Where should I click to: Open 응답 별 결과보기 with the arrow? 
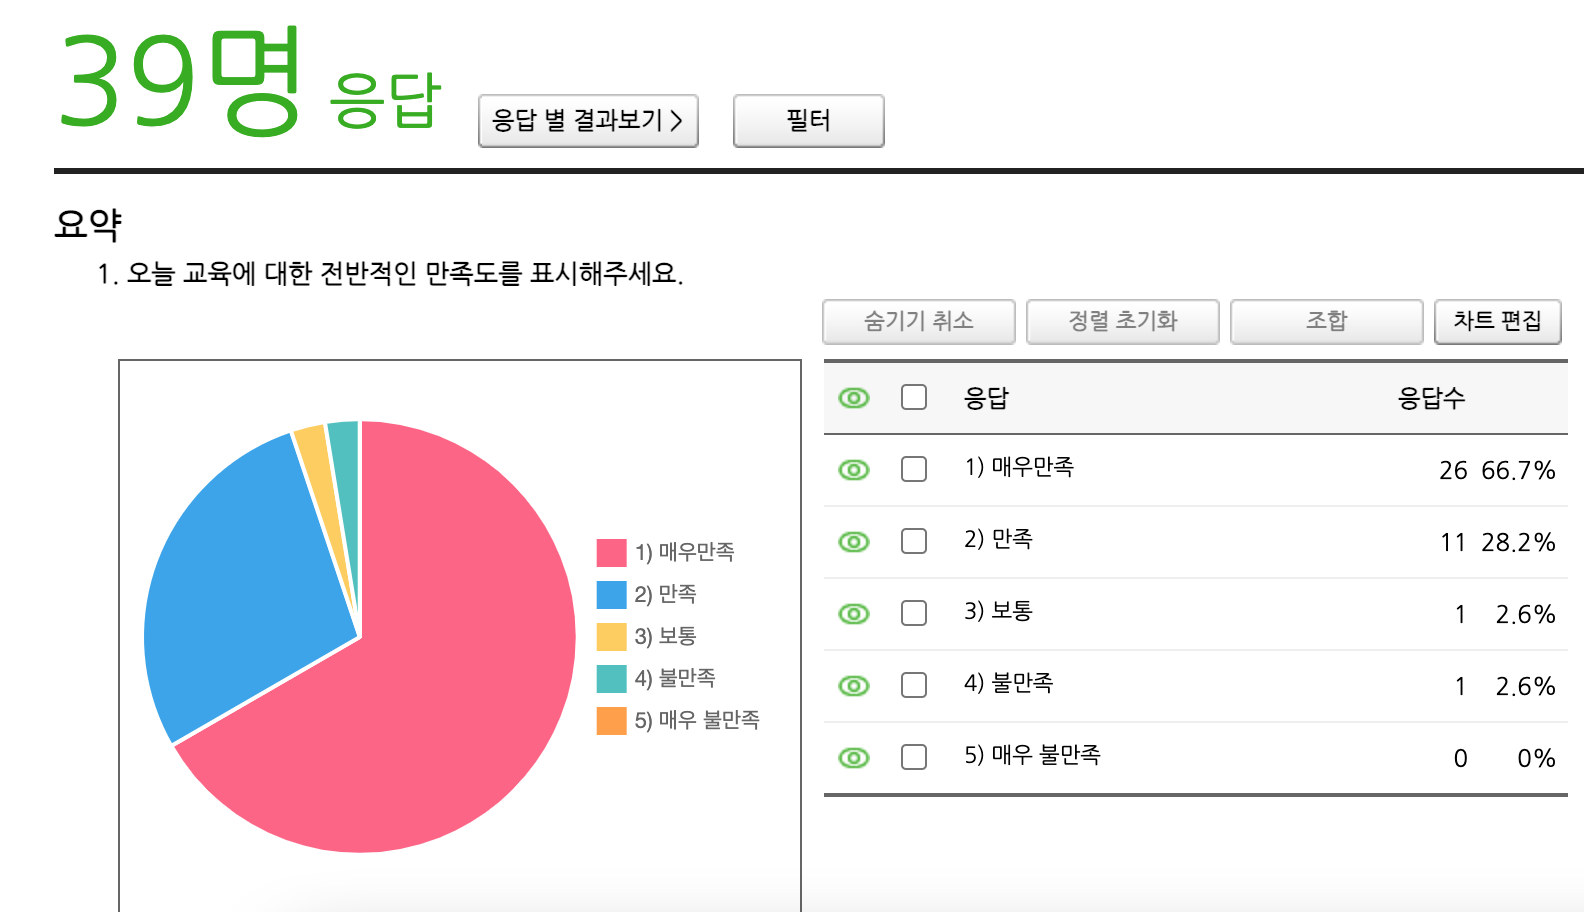588,121
